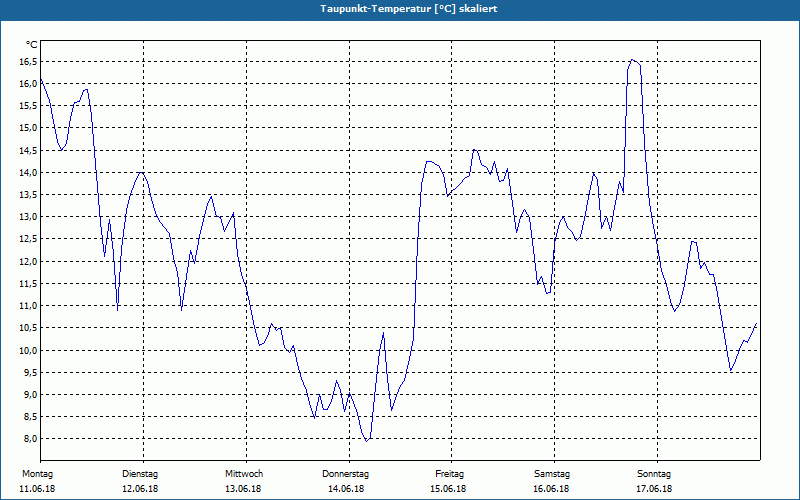The image size is (800, 500).
Task: Click the Mittwoch day label
Action: [x=244, y=474]
